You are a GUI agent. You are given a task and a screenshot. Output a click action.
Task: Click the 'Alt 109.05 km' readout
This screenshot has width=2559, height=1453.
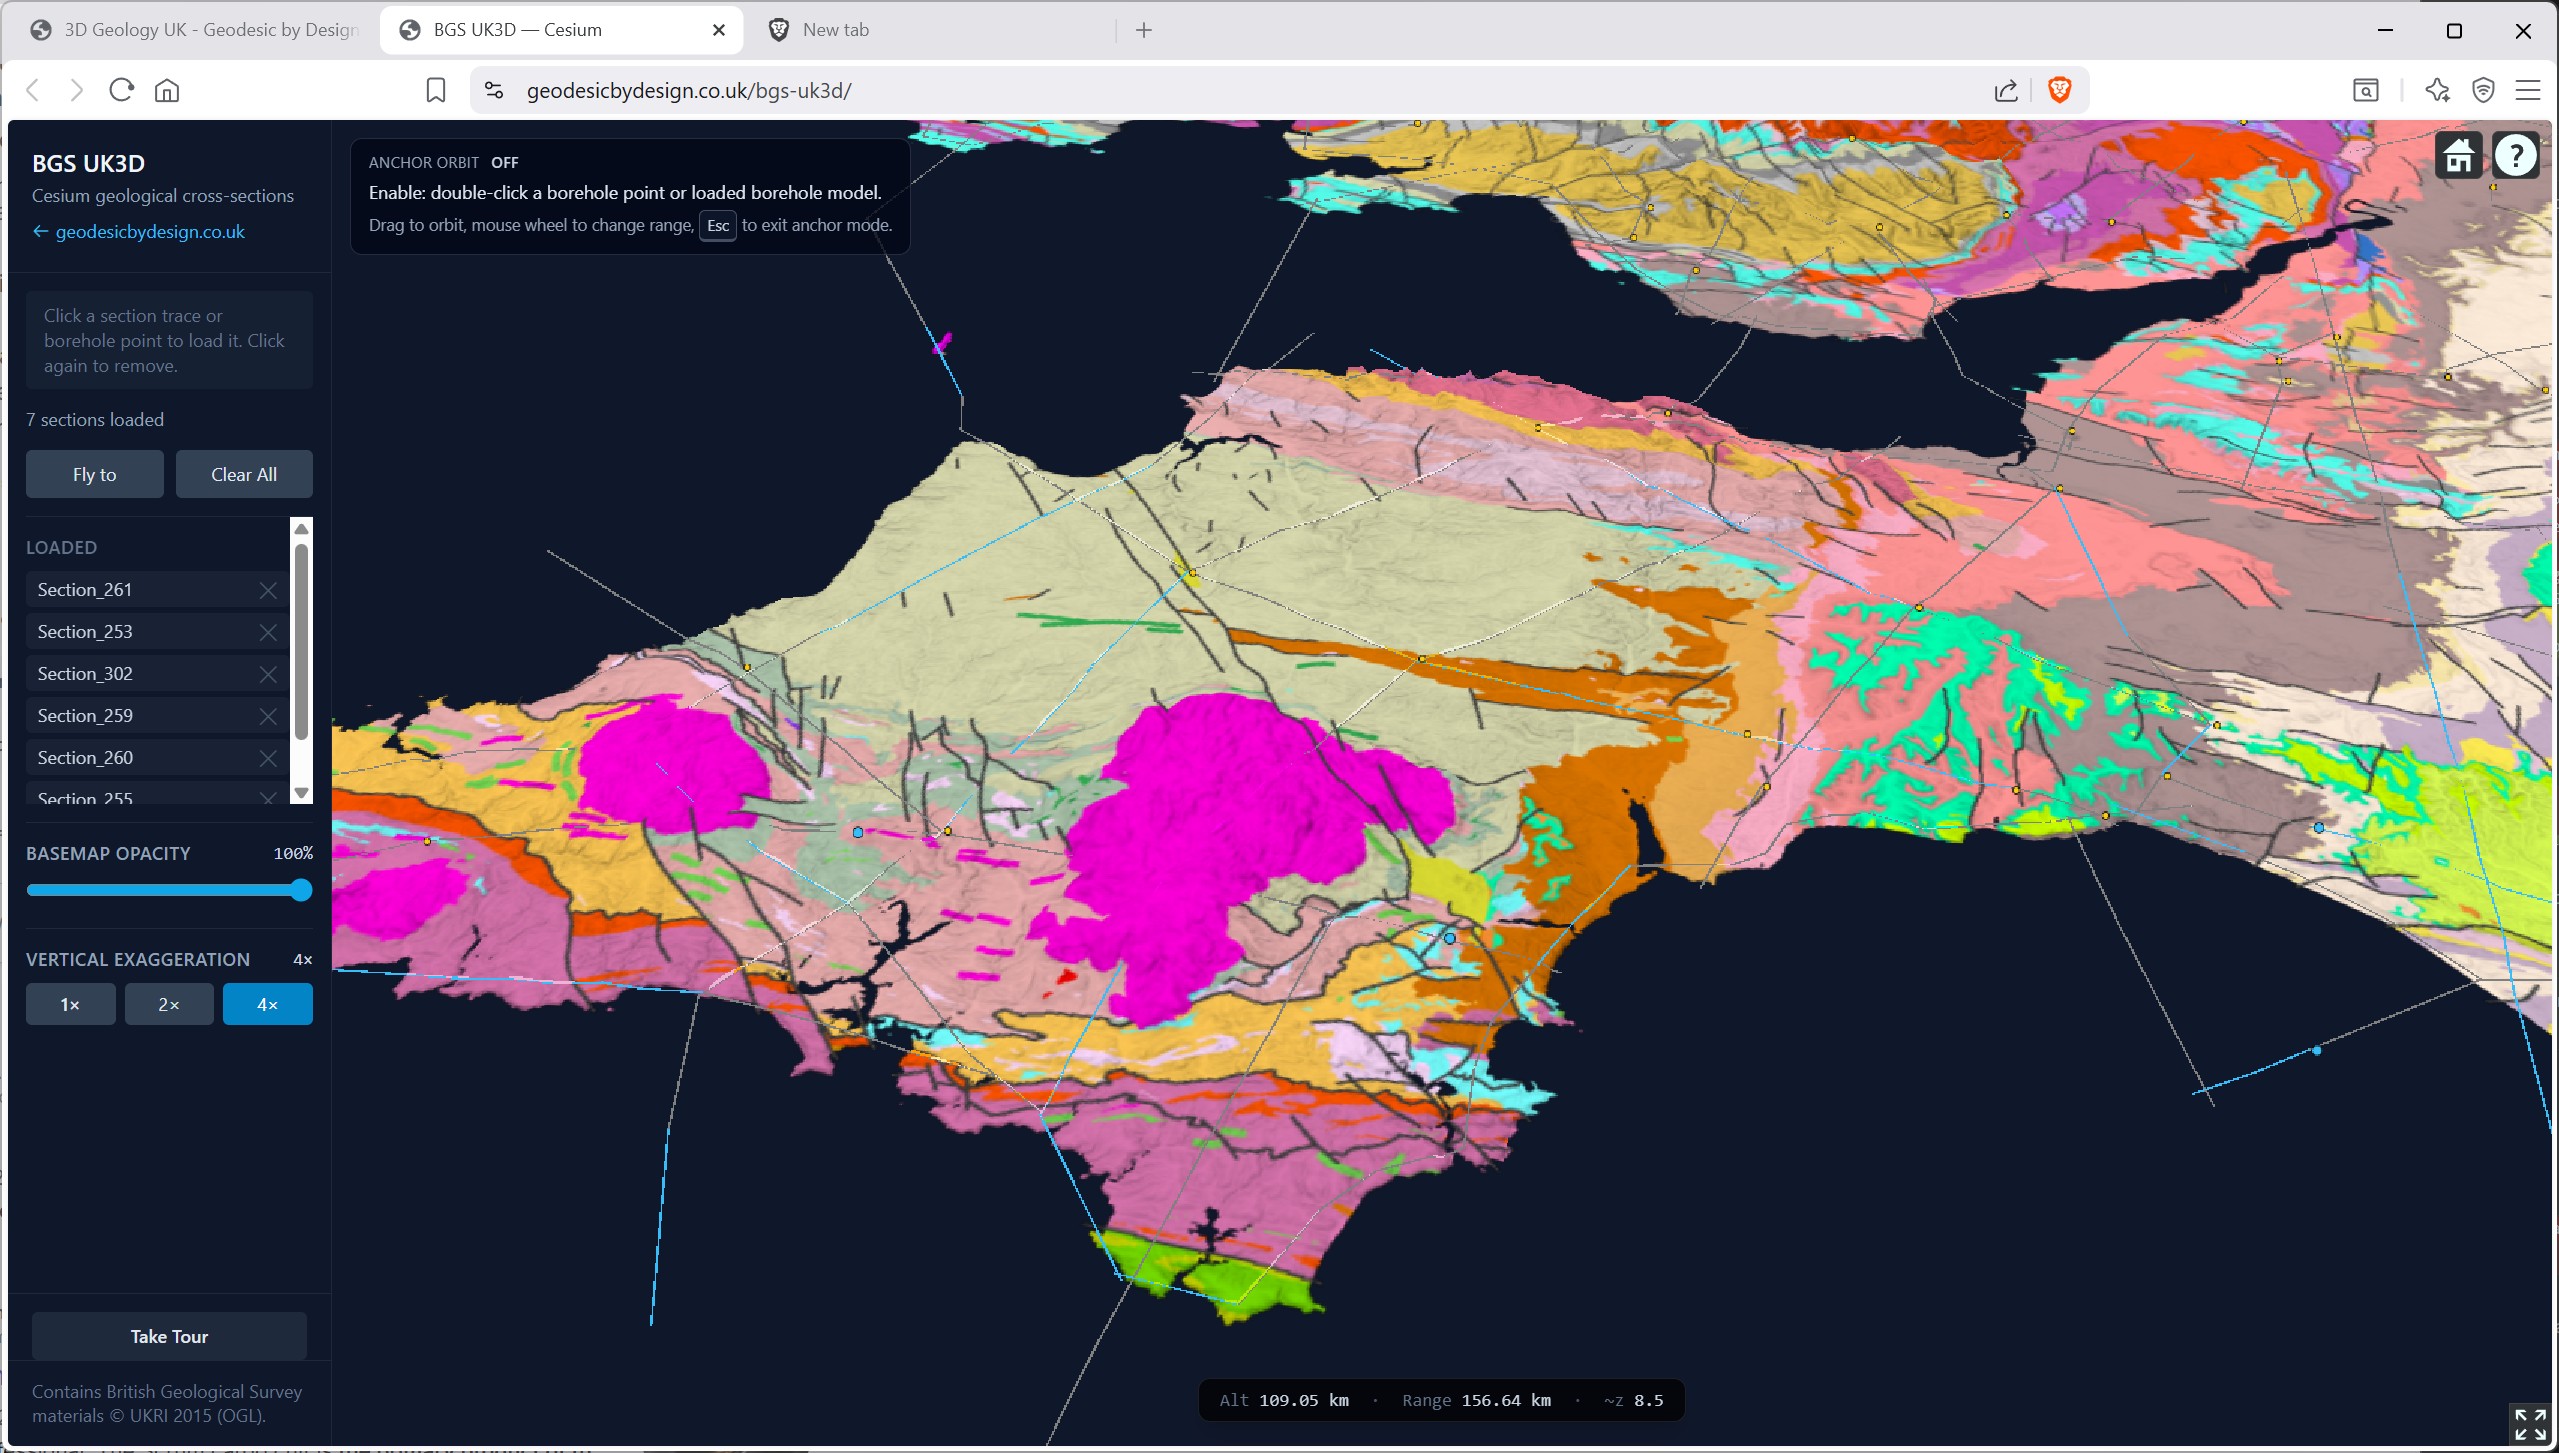pos(1284,1400)
